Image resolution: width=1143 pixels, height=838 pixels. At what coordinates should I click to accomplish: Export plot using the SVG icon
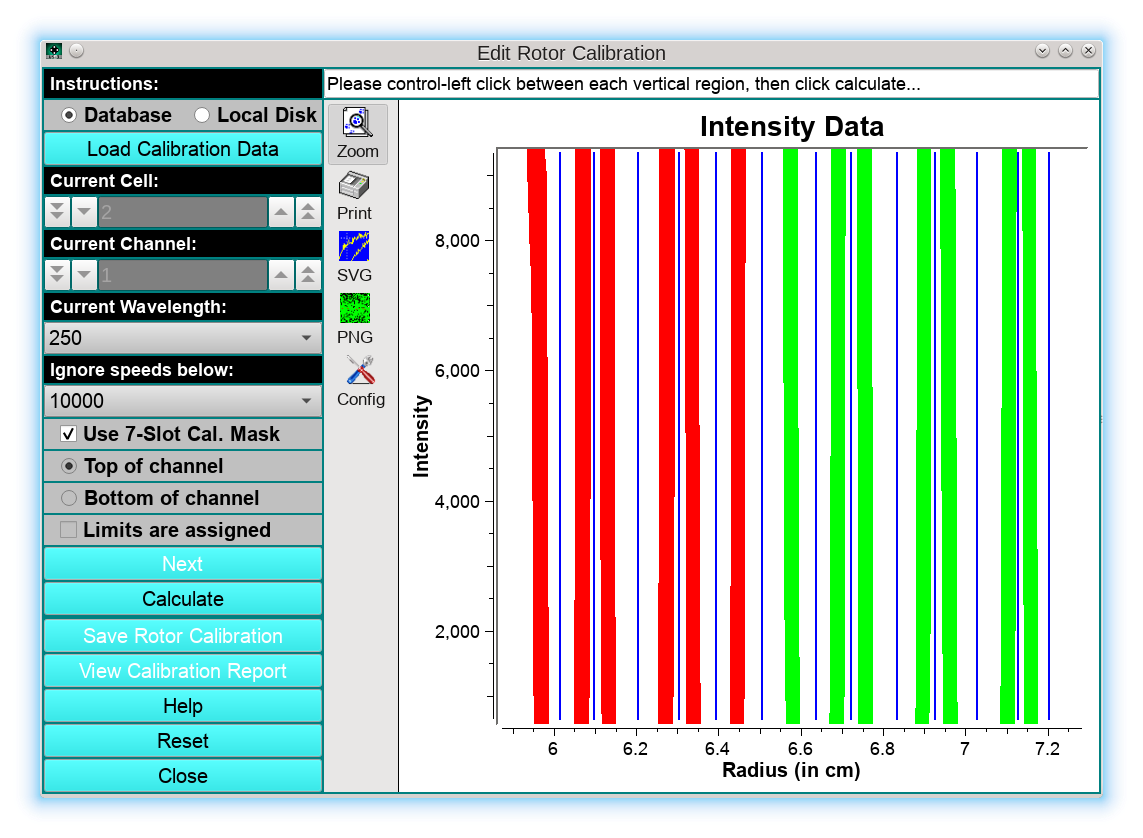click(354, 257)
